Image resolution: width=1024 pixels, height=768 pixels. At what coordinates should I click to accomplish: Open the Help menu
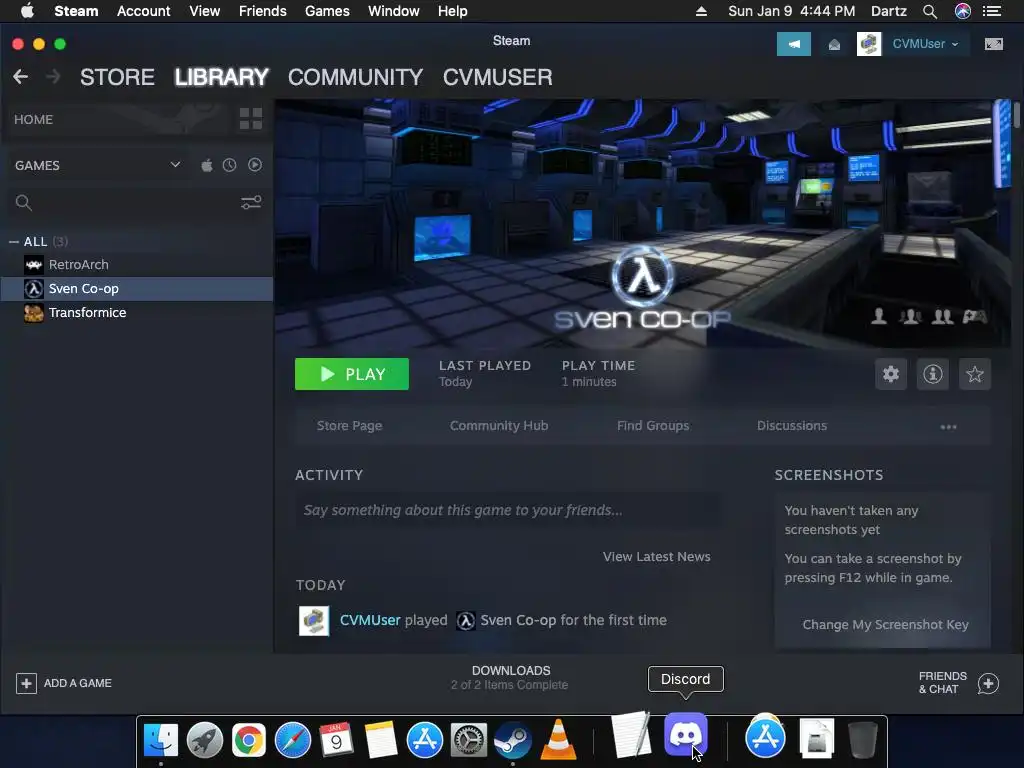453,11
